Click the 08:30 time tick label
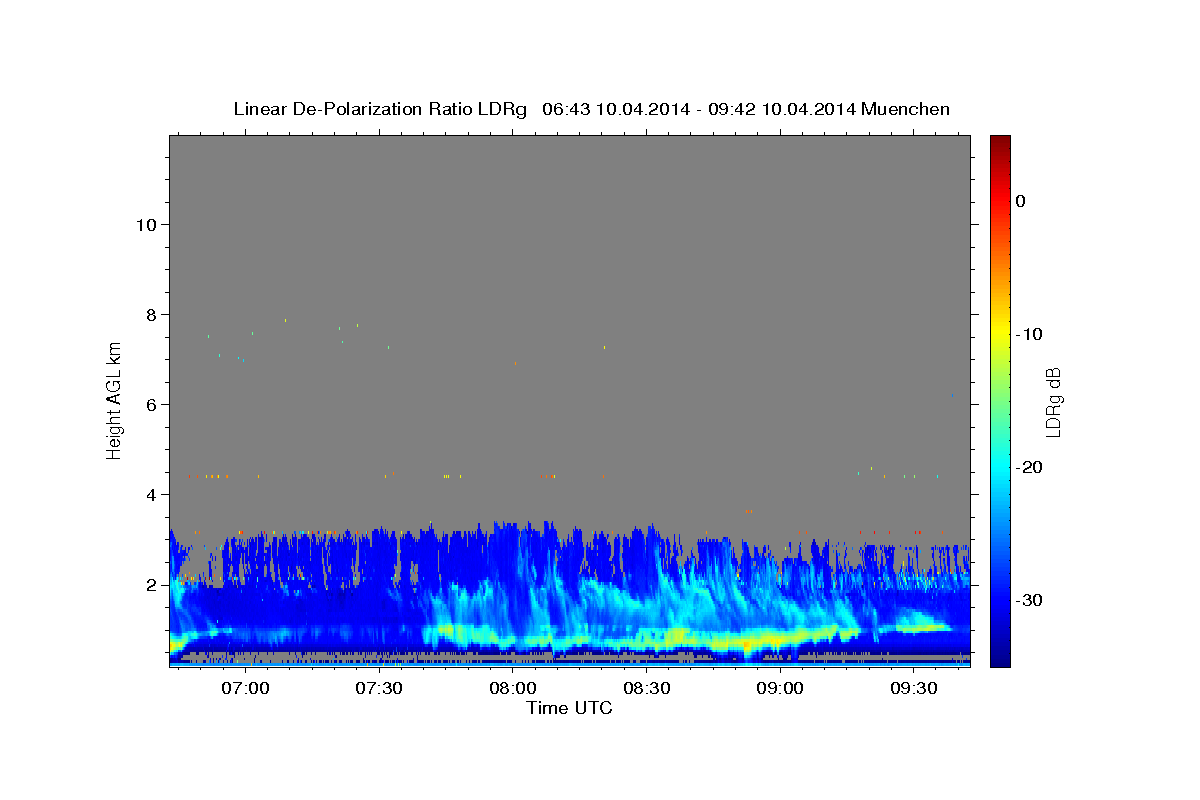Image resolution: width=1200 pixels, height=800 pixels. (646, 688)
